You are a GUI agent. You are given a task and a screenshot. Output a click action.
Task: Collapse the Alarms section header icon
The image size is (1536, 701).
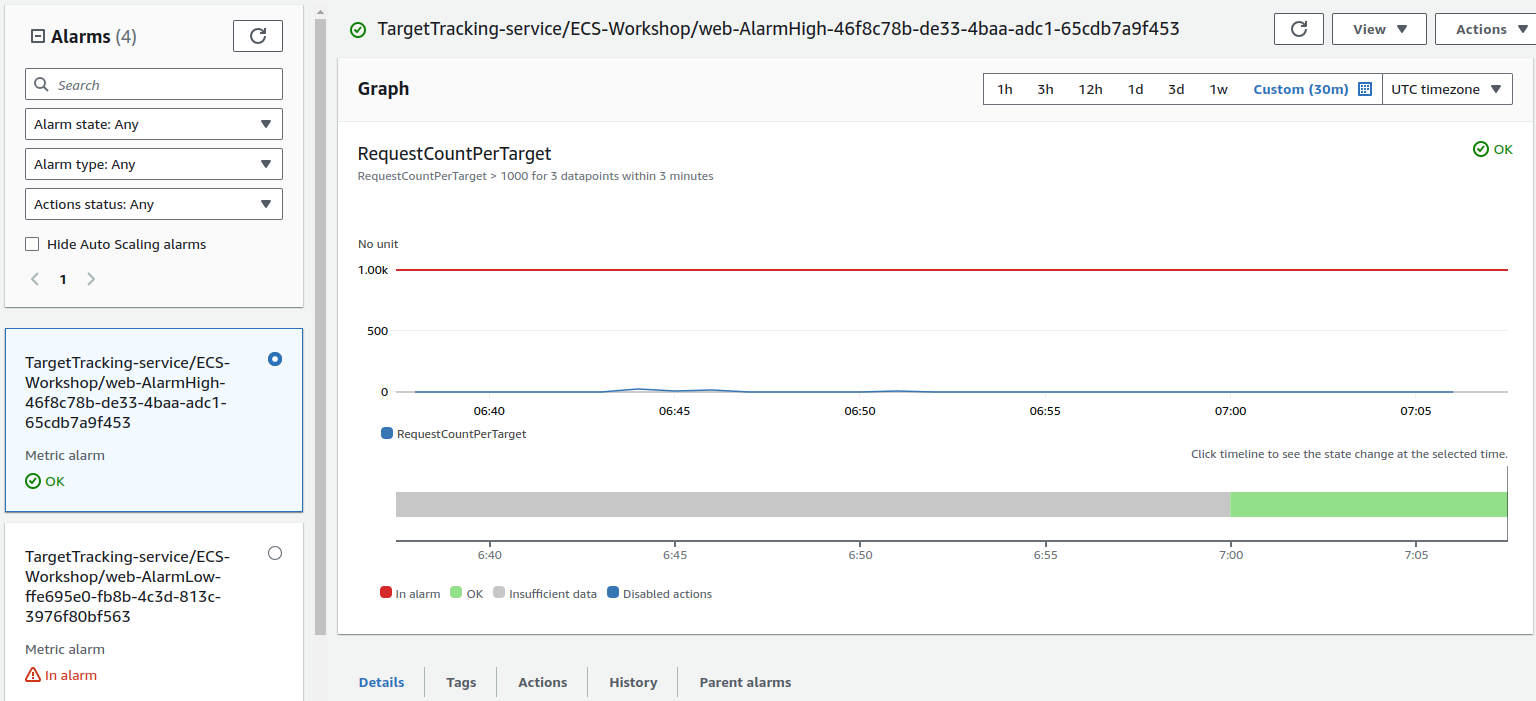click(x=38, y=37)
